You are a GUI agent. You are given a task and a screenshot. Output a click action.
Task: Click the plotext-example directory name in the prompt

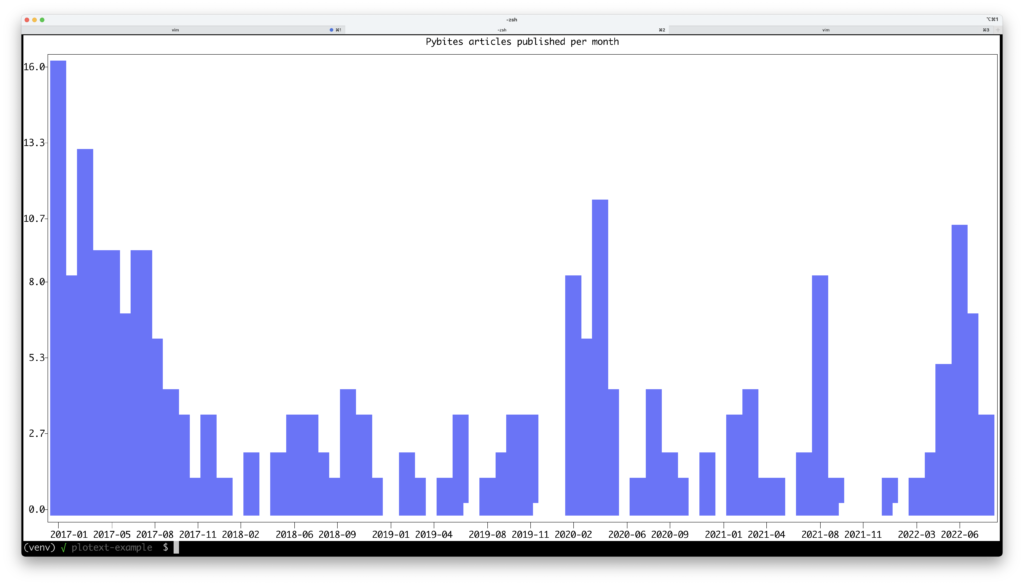(x=112, y=547)
